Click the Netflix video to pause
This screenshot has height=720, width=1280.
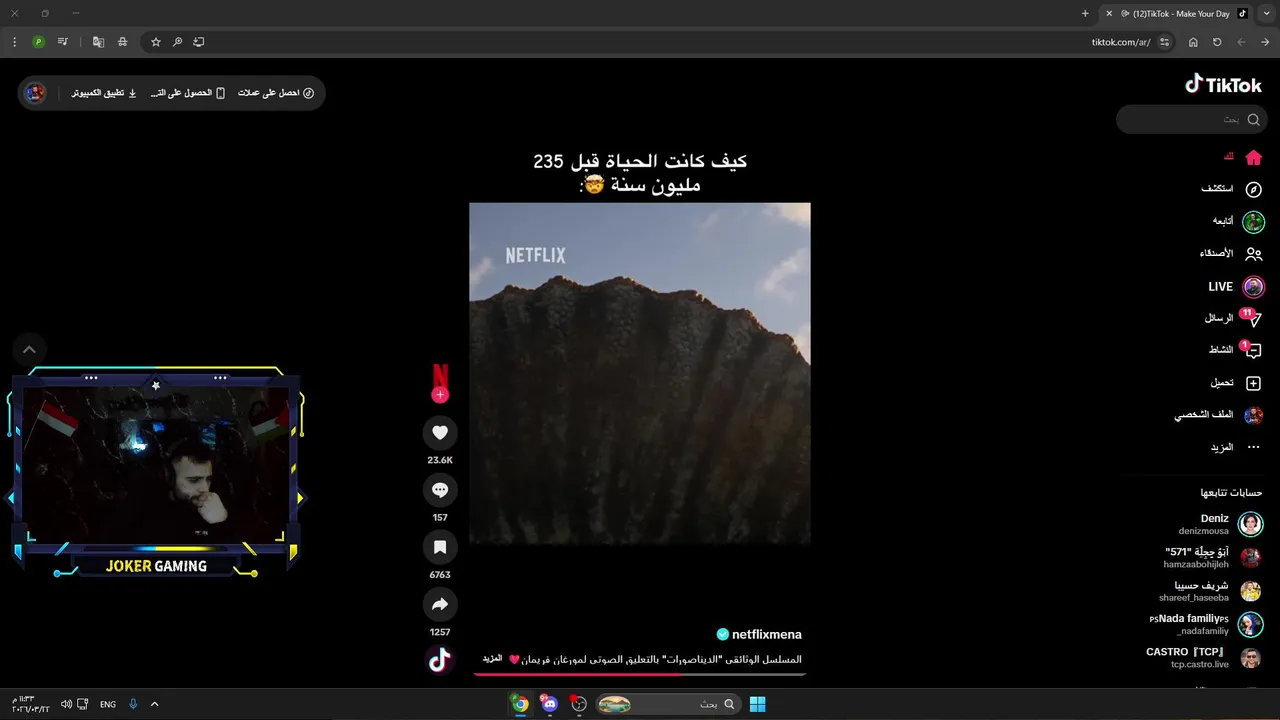[640, 373]
